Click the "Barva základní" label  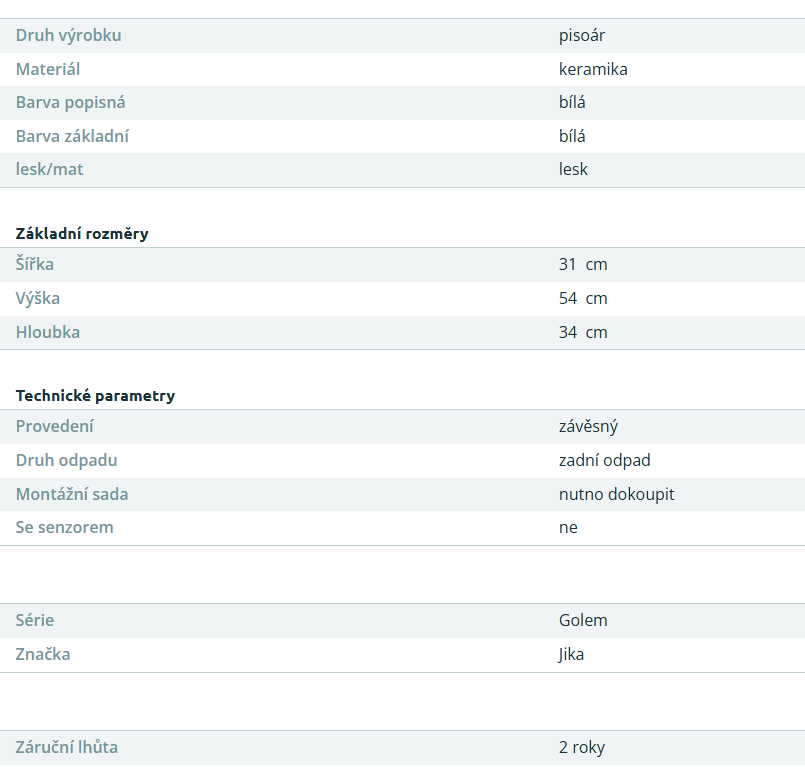pos(72,137)
